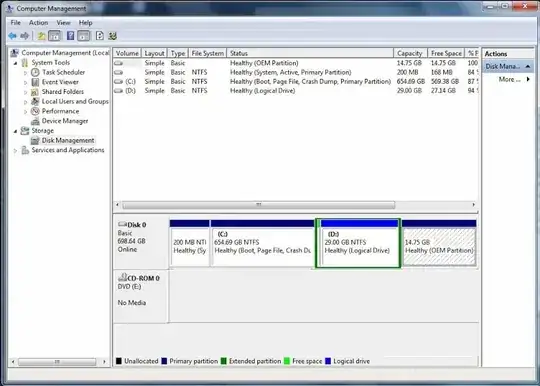Image resolution: width=540 pixels, height=386 pixels.
Task: Click the Event Viewer icon in tree
Action: click(35, 82)
